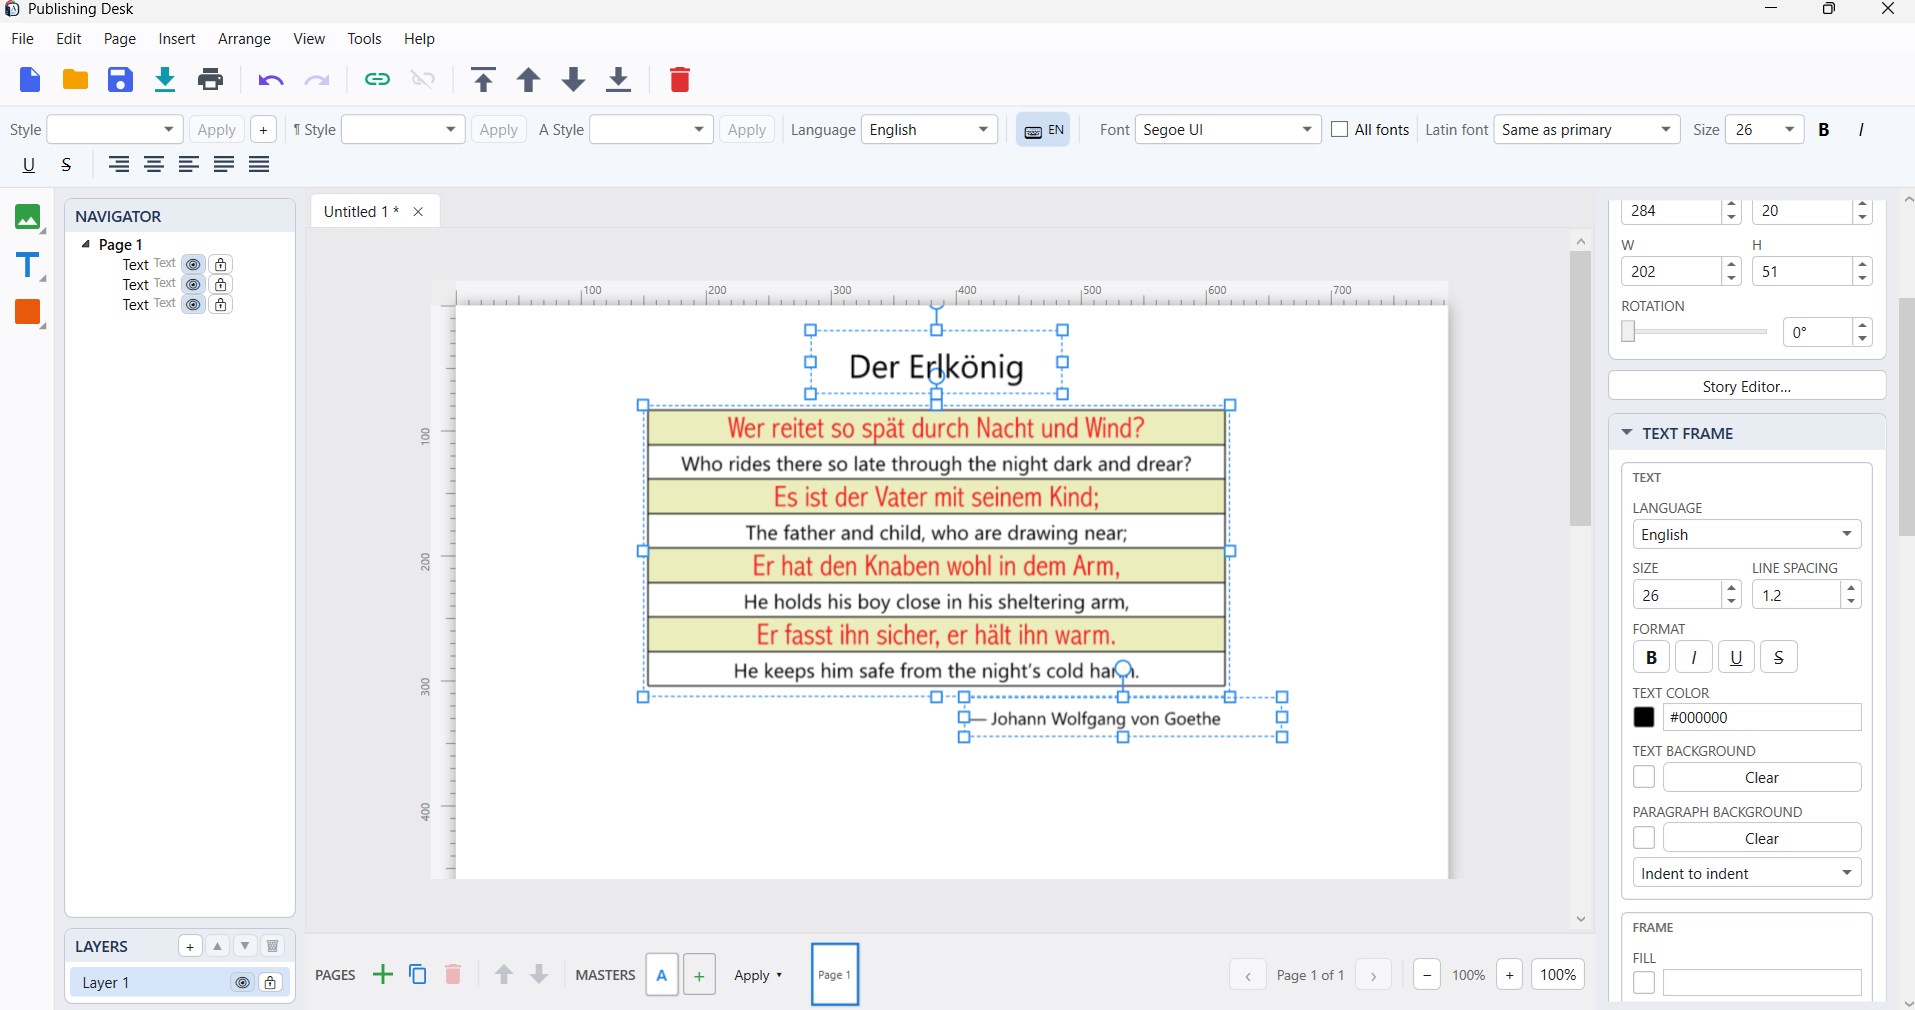Screen dimensions: 1915x1010
Task: Select the image frame tool in left sidebar
Action: click(28, 217)
